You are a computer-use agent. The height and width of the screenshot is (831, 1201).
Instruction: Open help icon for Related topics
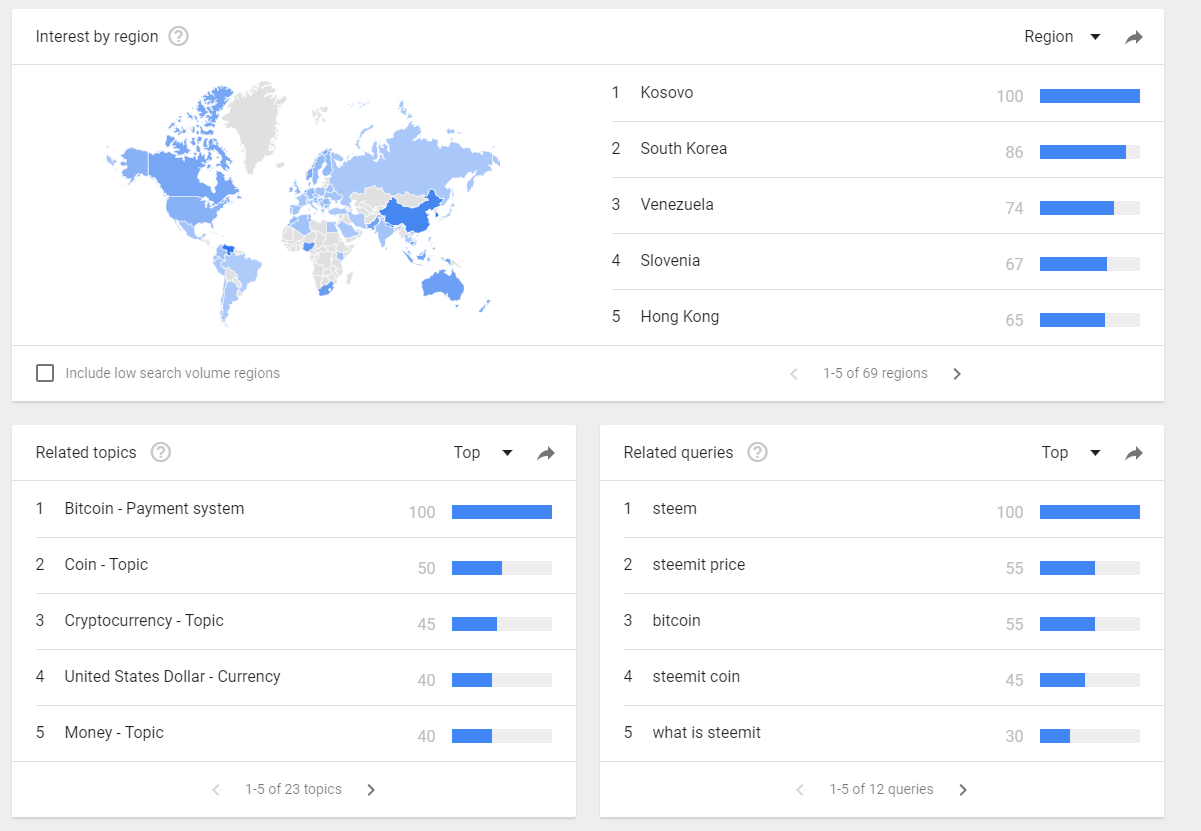160,453
